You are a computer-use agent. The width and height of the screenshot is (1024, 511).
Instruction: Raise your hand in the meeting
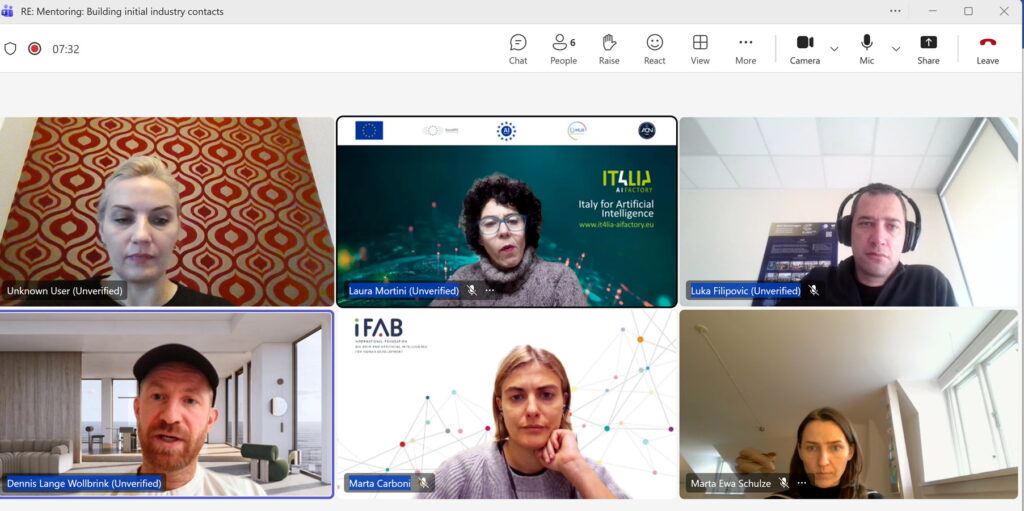[609, 49]
